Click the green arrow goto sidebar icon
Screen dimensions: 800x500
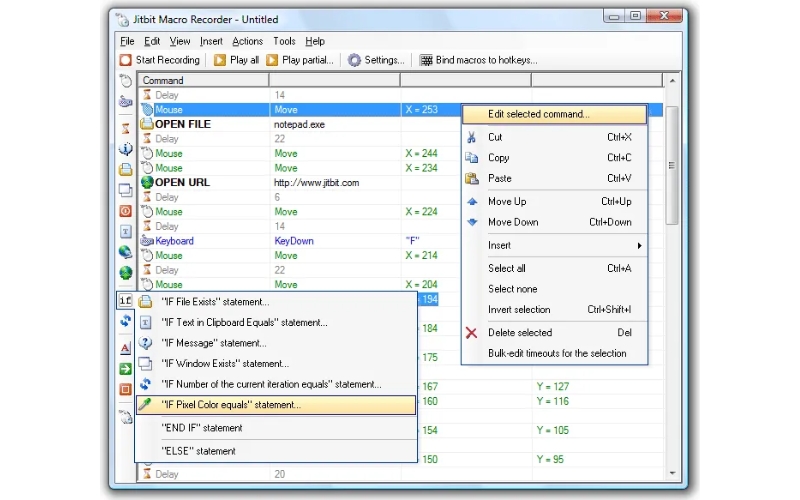(126, 369)
